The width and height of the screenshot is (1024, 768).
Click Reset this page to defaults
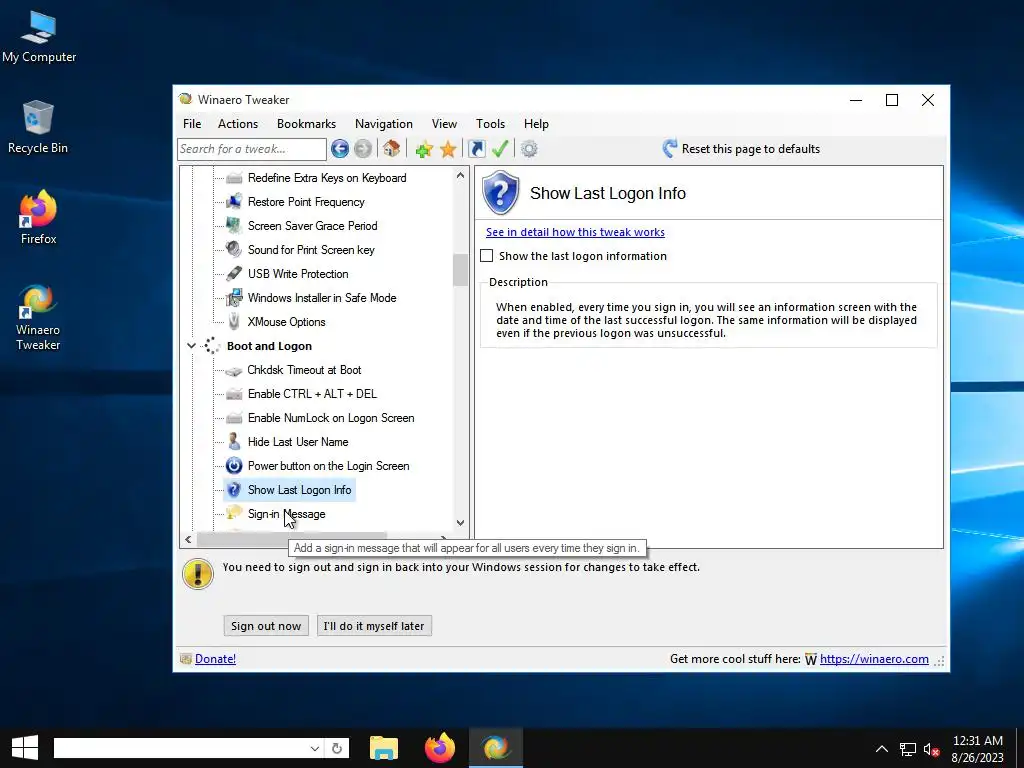tap(750, 149)
